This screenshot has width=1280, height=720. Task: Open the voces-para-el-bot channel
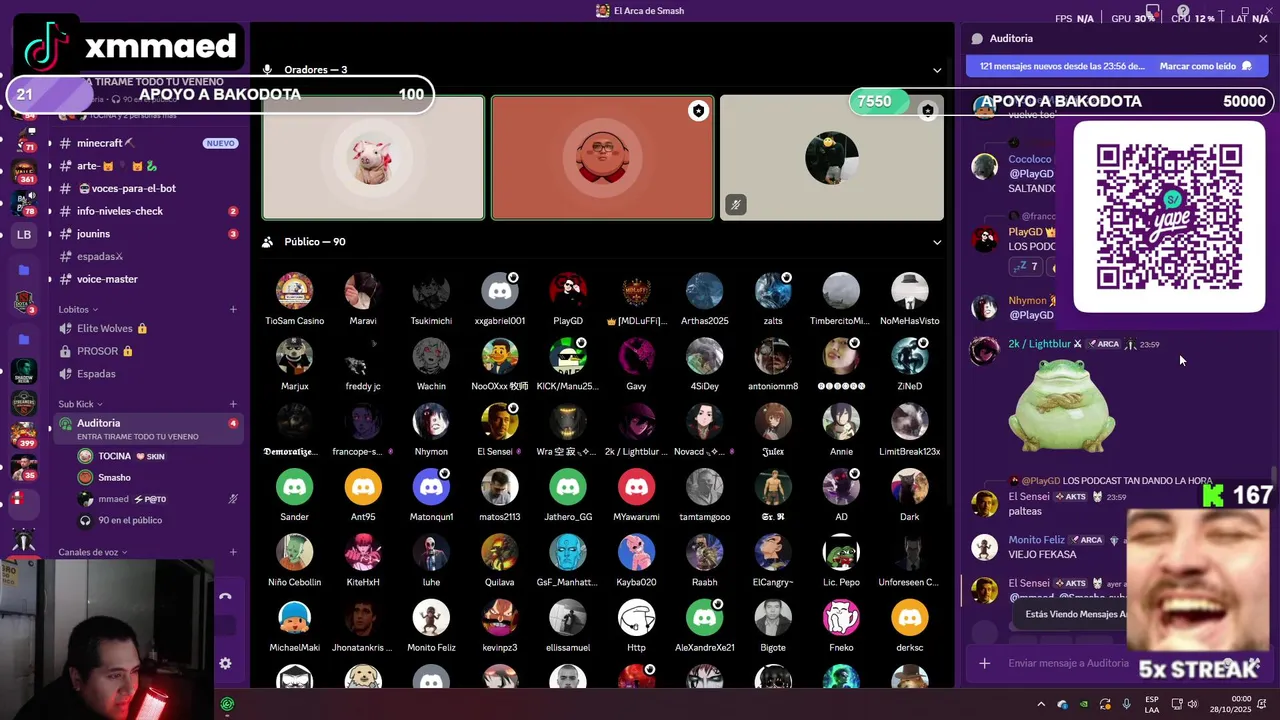pos(148,188)
